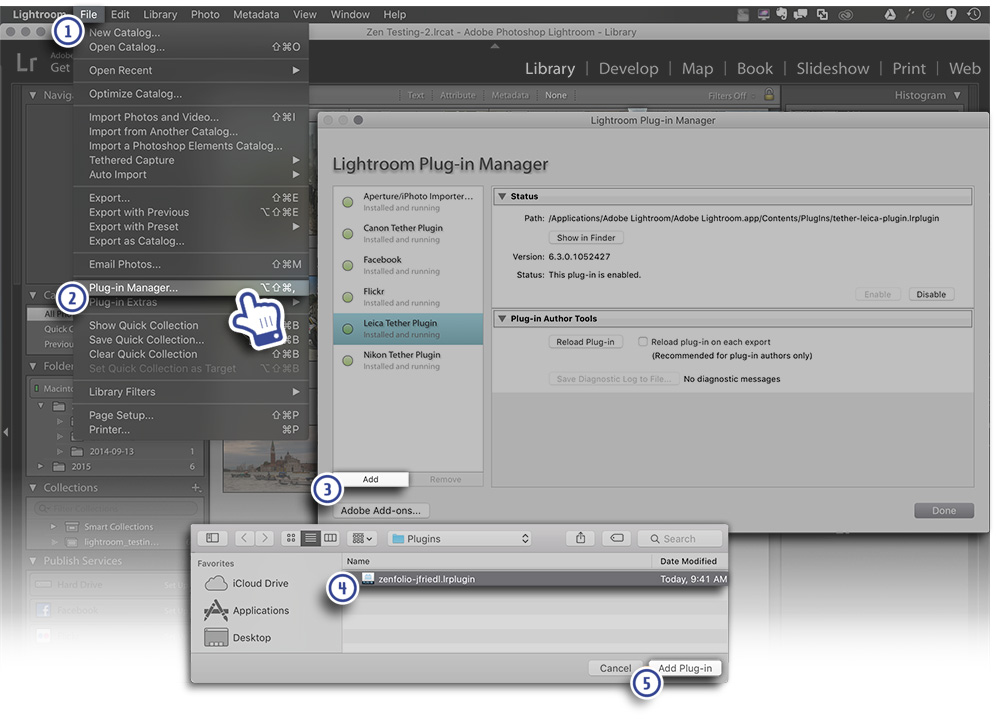
Task: Click the back navigation arrow in the dialog
Action: (243, 538)
